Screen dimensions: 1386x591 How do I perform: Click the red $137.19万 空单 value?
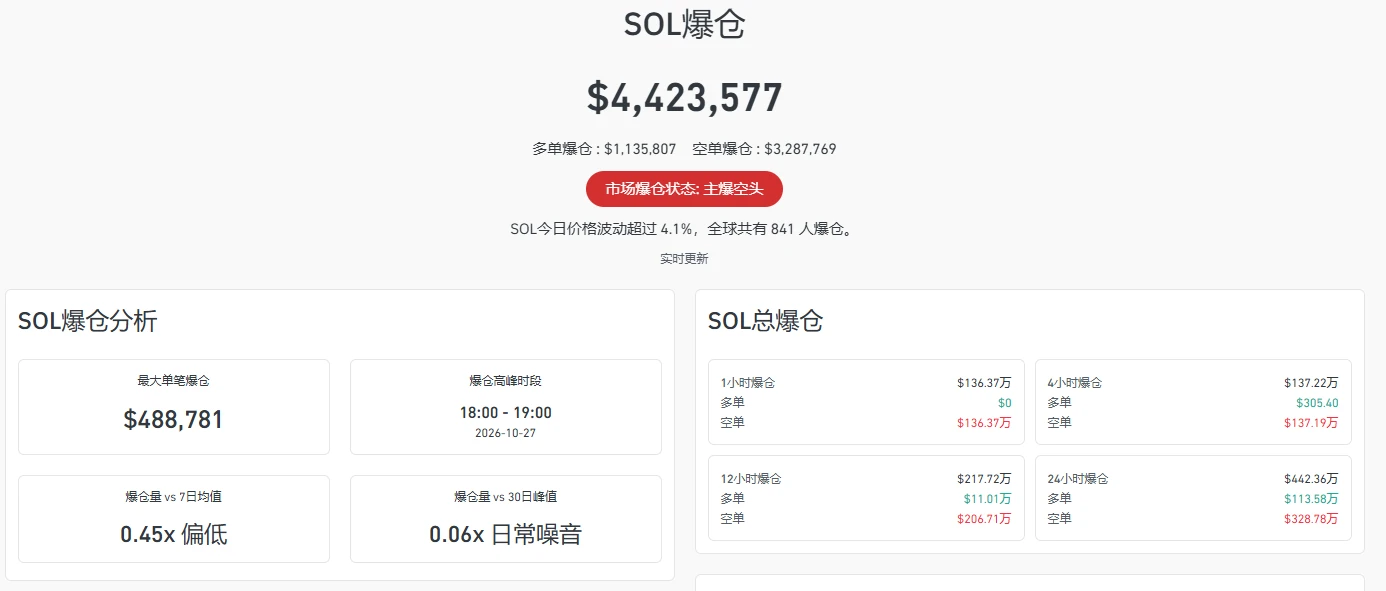tap(1311, 423)
